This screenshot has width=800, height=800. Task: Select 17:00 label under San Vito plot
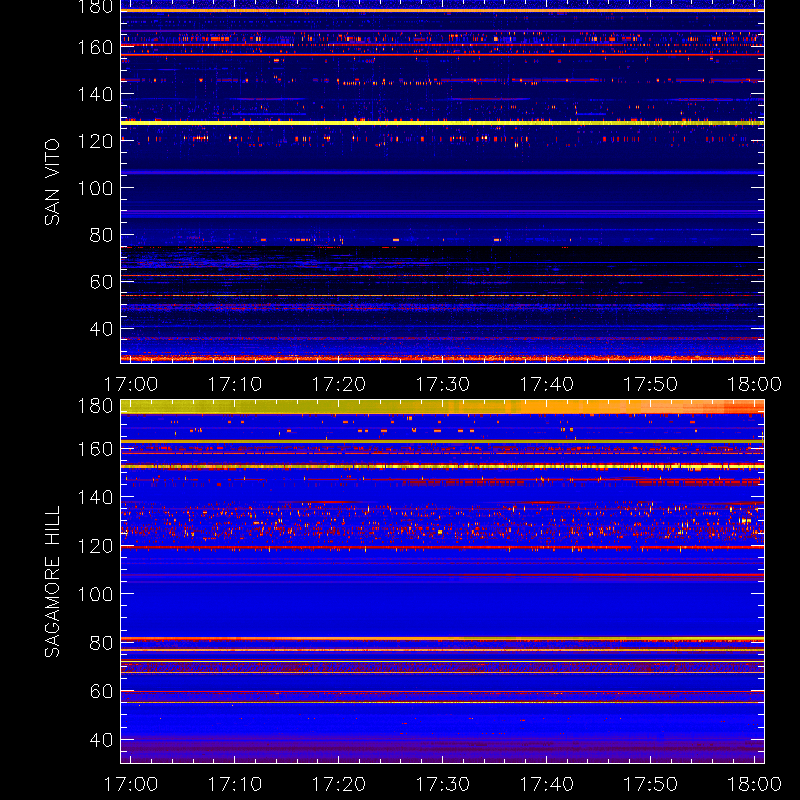pos(131,384)
